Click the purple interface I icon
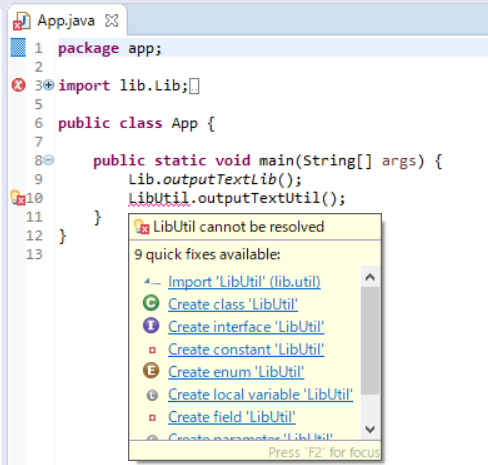 tap(151, 326)
